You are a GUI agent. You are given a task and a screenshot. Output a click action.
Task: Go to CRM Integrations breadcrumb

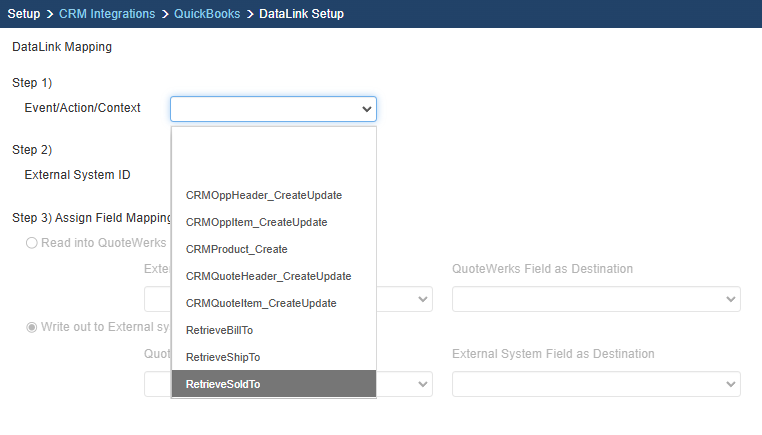[x=107, y=14]
